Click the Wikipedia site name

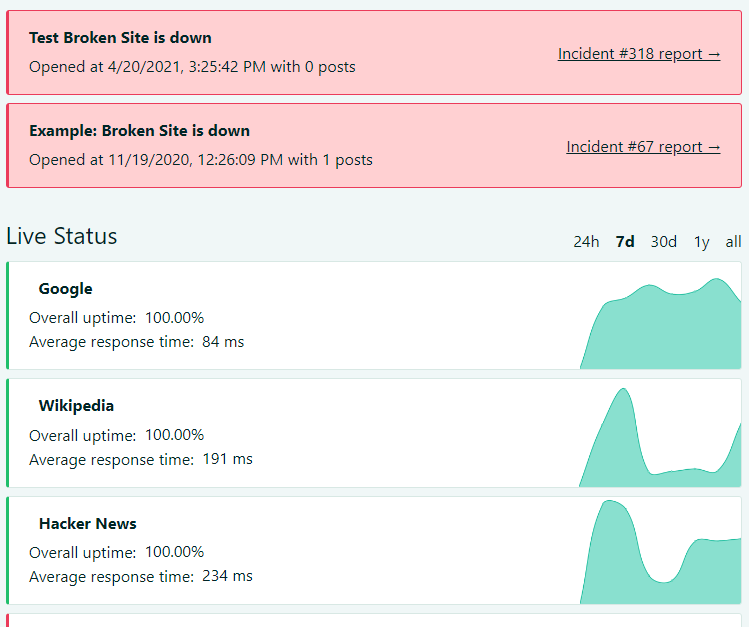76,406
